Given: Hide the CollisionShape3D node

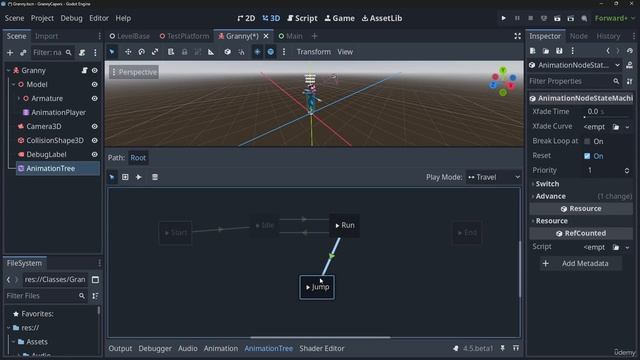Looking at the screenshot, I should [94, 140].
